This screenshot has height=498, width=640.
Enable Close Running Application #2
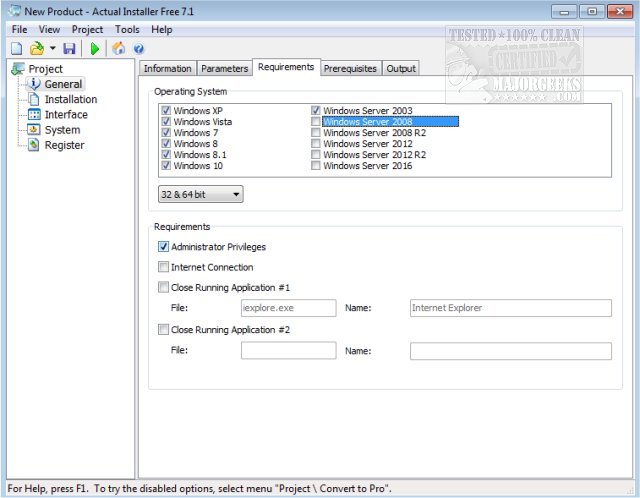tap(163, 329)
